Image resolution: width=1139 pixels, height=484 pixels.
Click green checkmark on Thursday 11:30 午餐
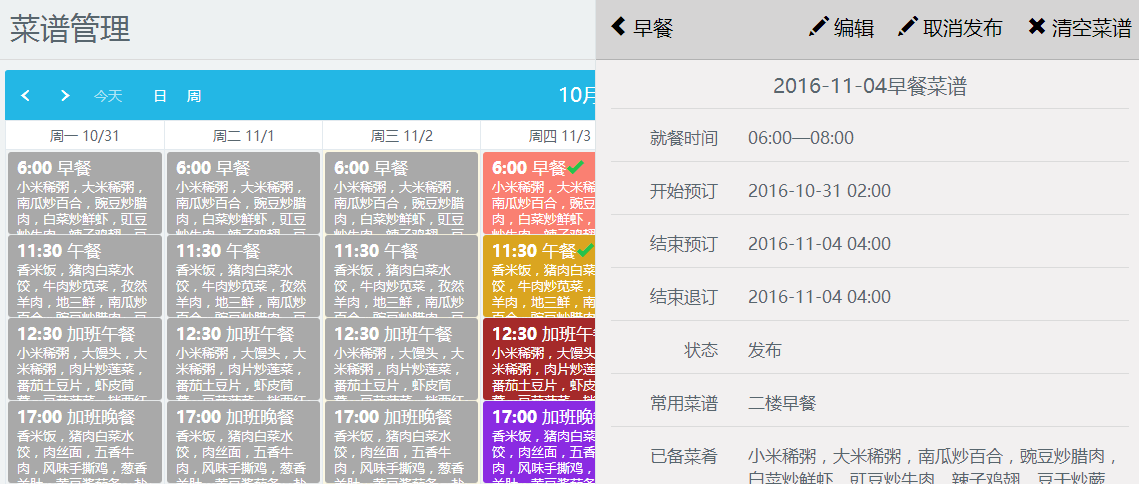tap(585, 250)
